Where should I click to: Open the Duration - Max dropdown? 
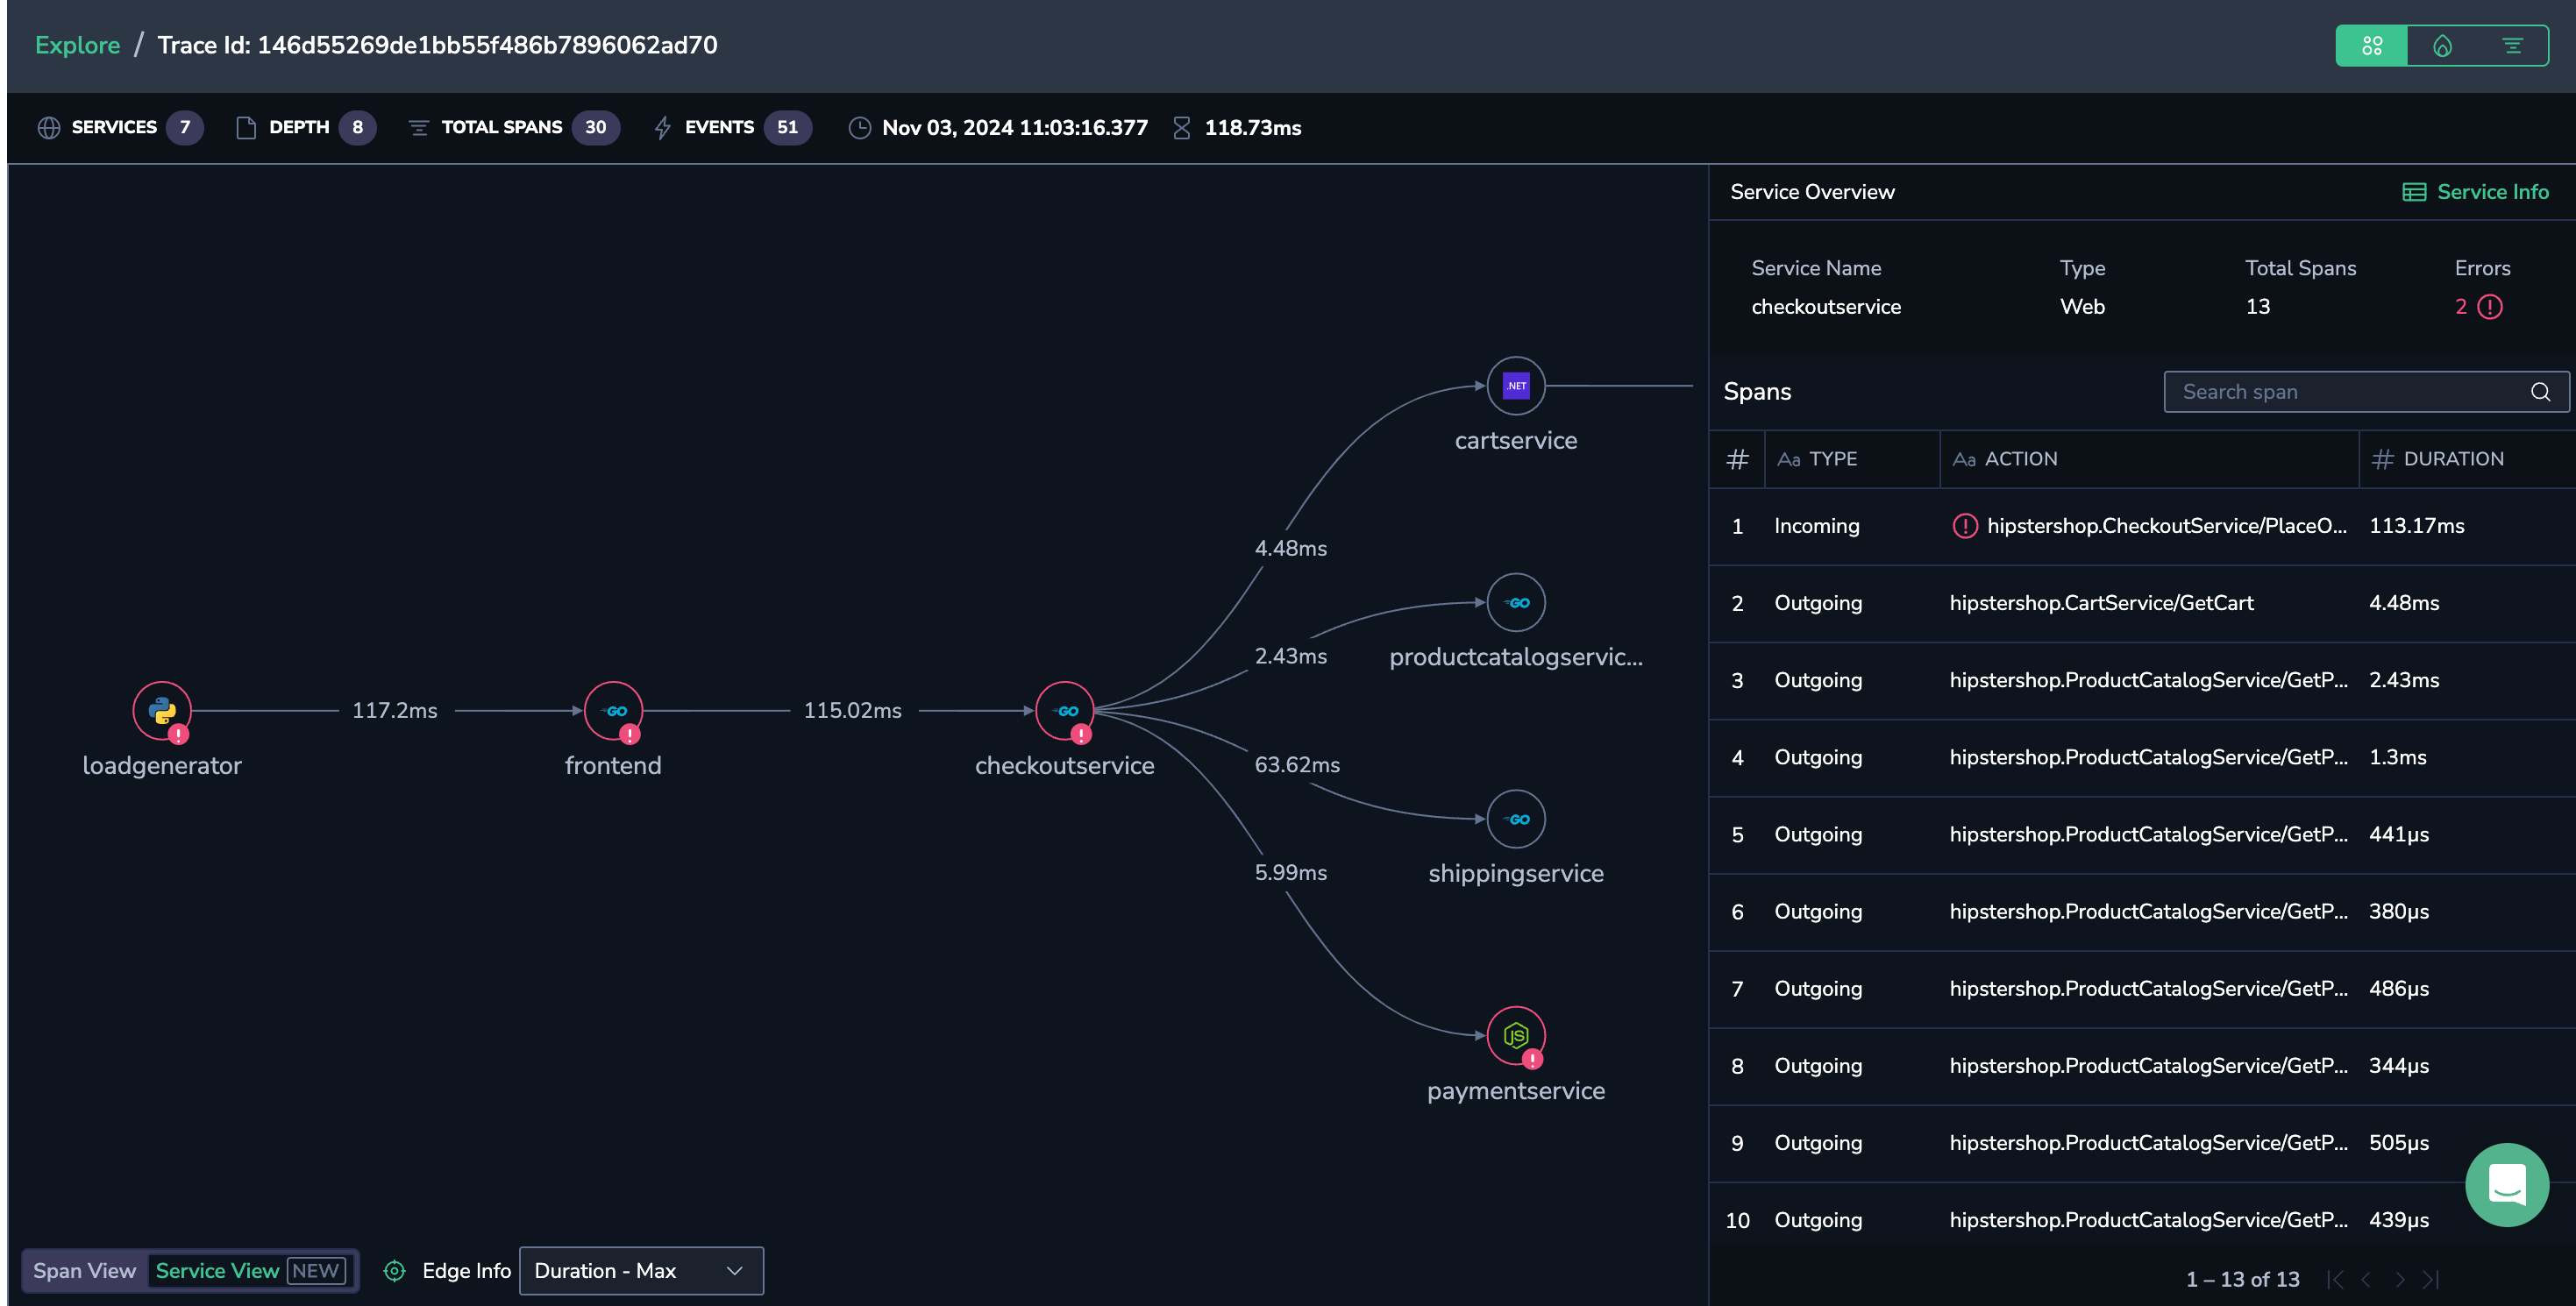pyautogui.click(x=641, y=1270)
